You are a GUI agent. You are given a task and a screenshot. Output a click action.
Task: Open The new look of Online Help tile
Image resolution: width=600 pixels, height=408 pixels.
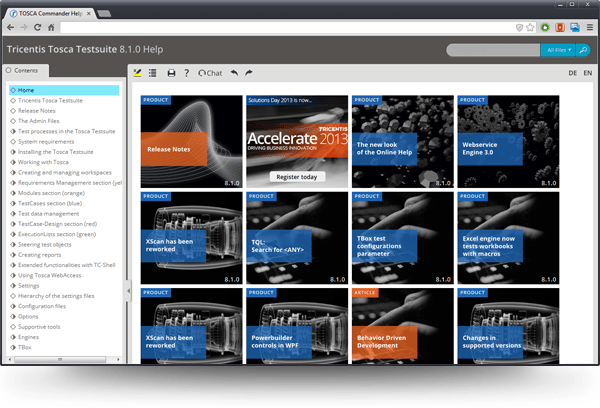coord(403,142)
